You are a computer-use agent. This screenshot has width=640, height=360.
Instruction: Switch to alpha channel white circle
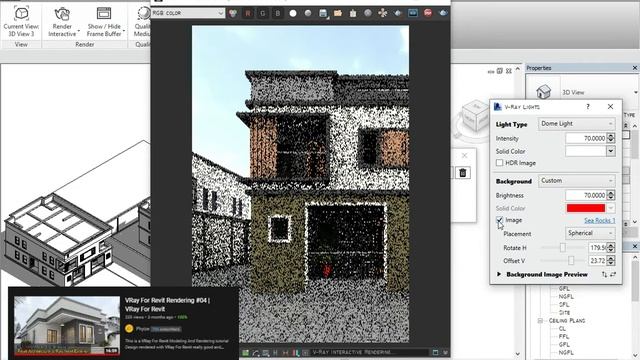coord(293,13)
